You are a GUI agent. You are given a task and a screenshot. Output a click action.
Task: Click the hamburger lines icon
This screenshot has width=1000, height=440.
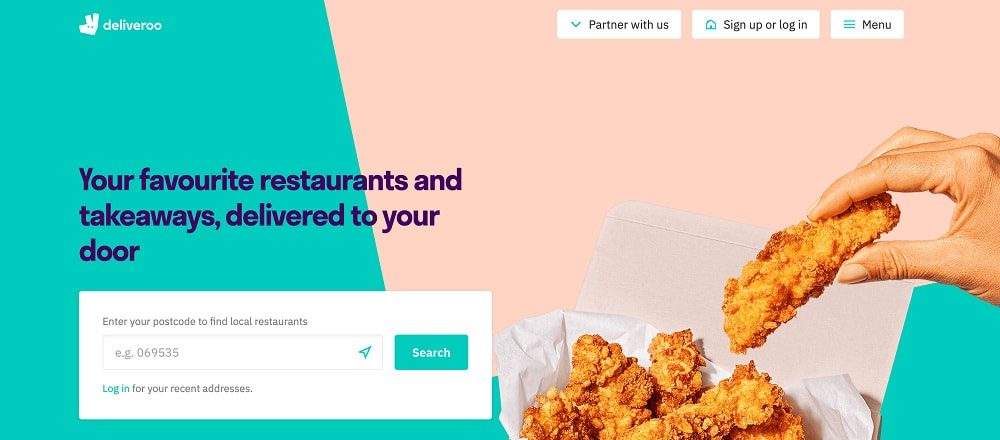(849, 25)
